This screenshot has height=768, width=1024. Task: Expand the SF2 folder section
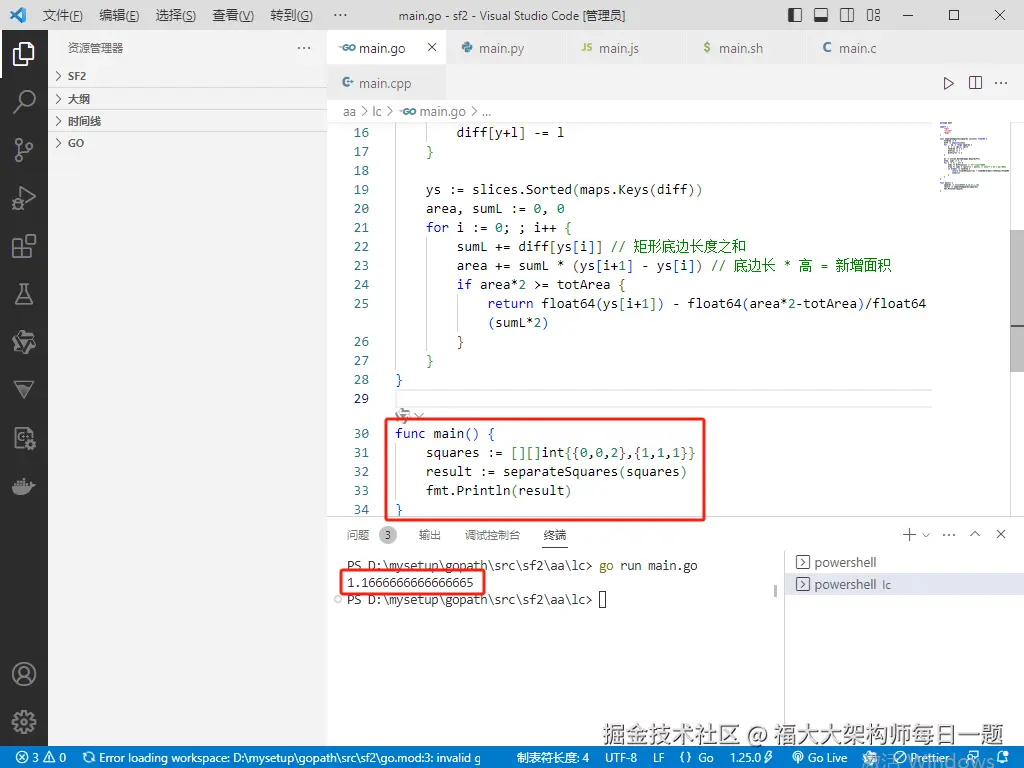click(187, 76)
